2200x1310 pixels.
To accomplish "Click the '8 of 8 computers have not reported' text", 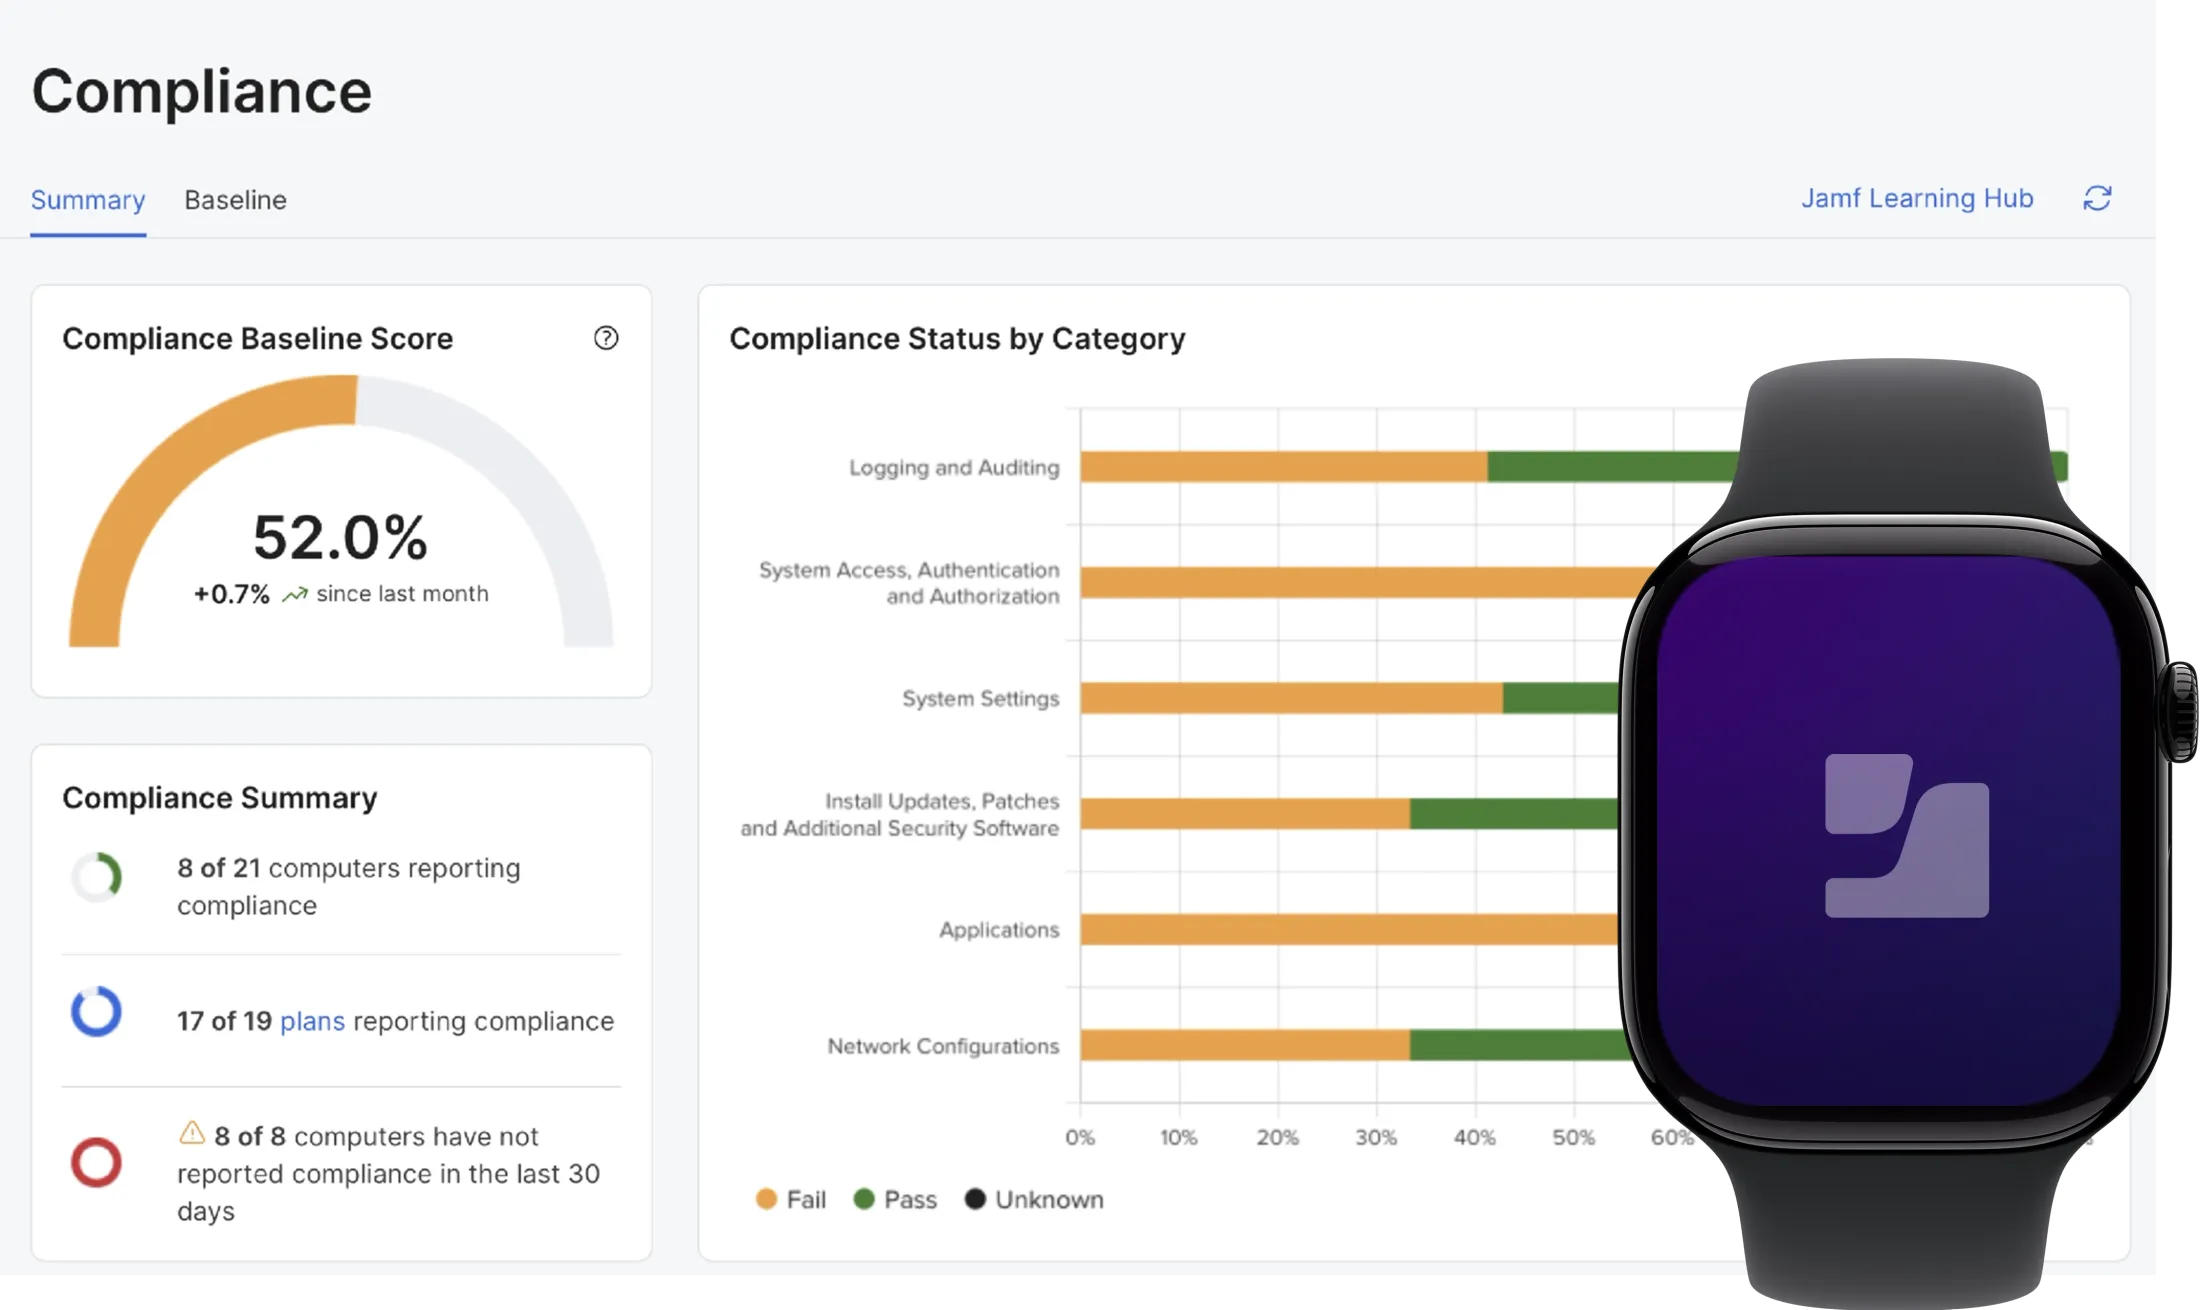I will click(388, 1173).
